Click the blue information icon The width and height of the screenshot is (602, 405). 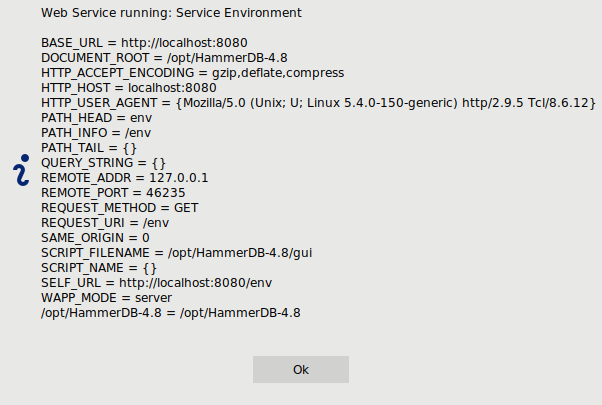tap(22, 170)
